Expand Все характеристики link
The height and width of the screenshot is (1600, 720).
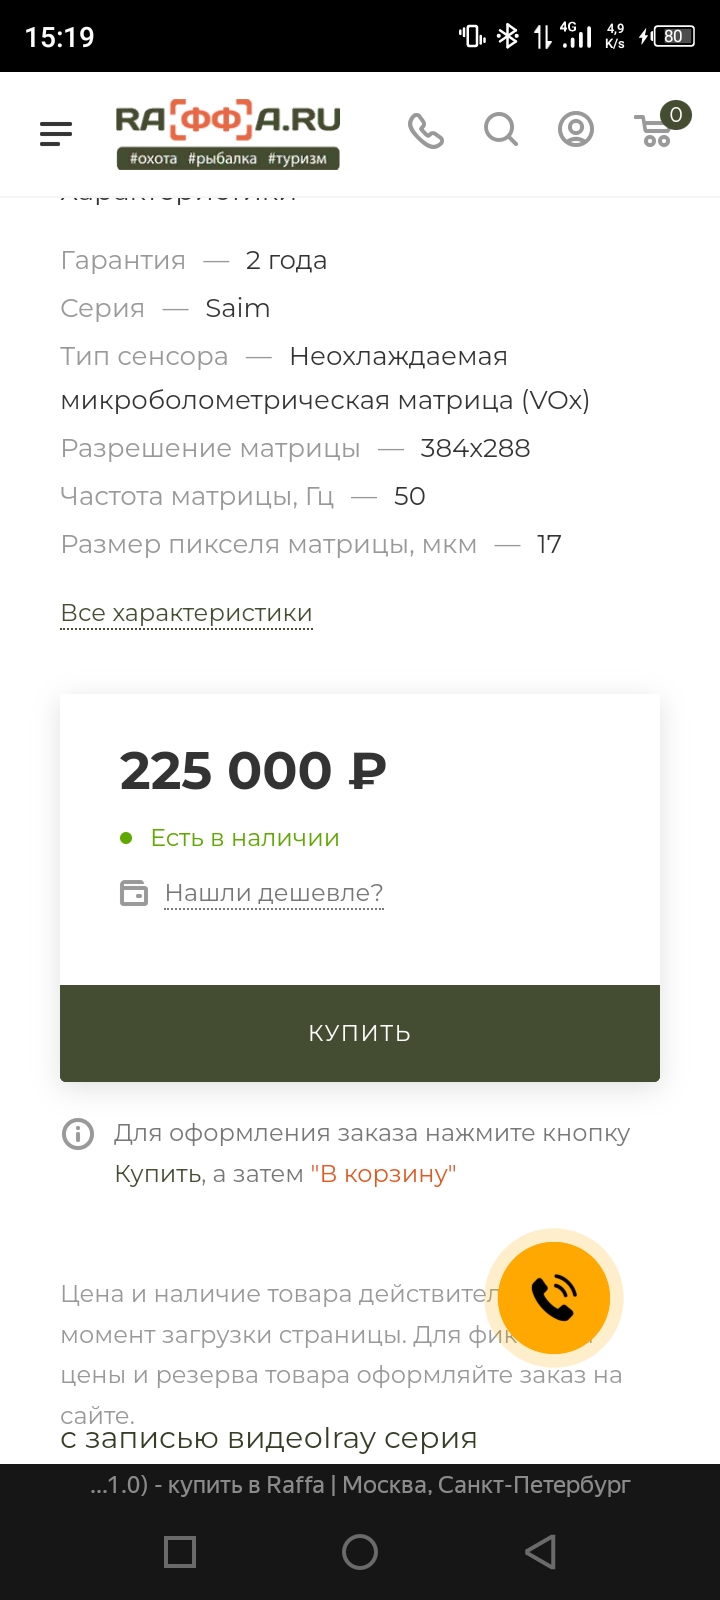point(187,613)
